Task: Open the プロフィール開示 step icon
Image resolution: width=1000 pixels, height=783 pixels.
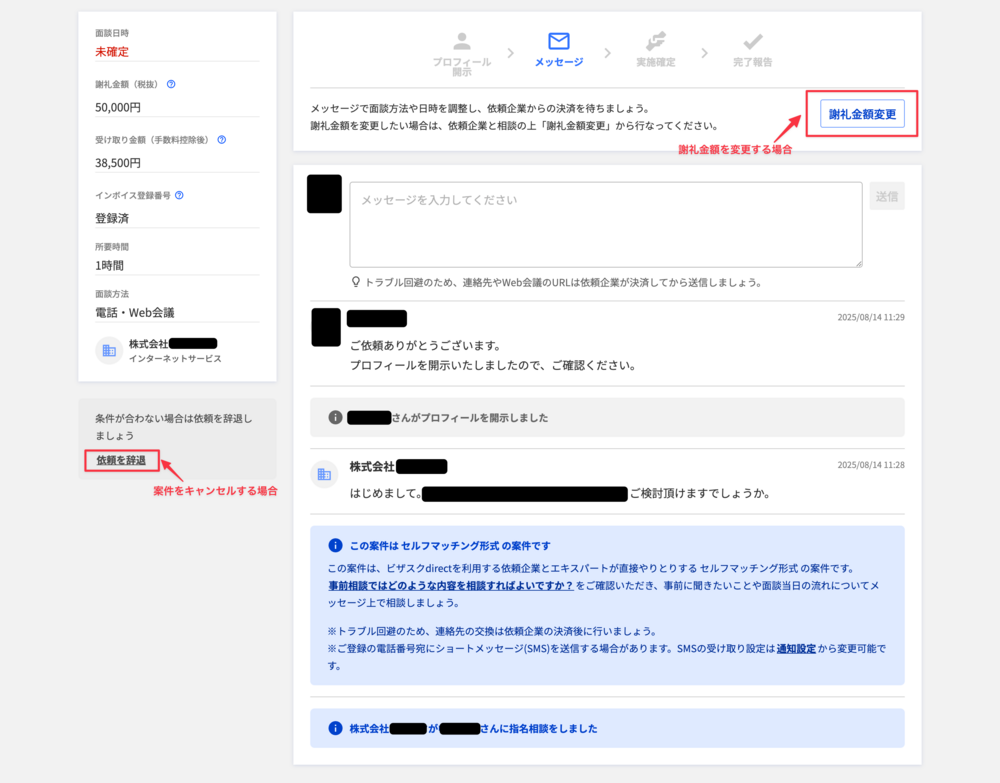Action: click(462, 42)
